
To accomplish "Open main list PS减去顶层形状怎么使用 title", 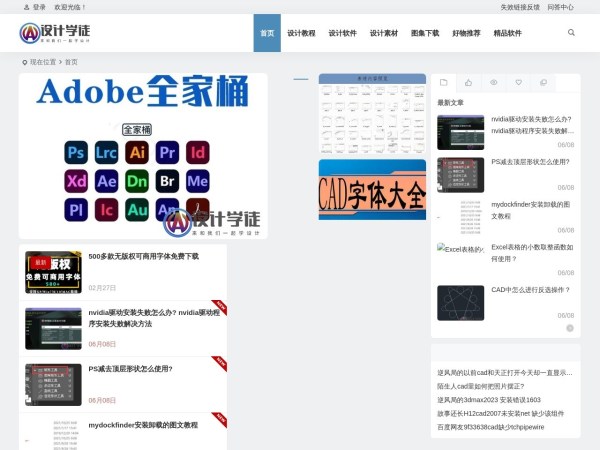I will tap(130, 369).
